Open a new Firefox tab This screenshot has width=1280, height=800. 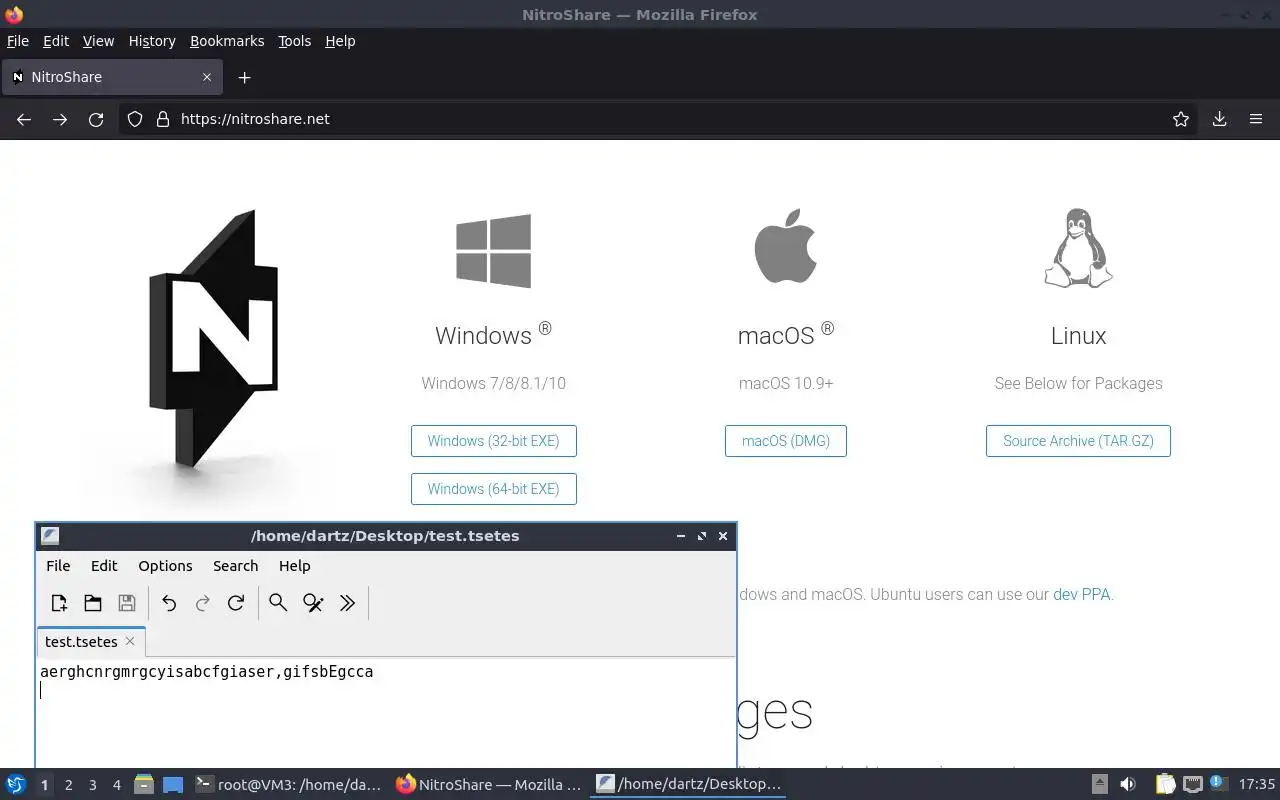(x=244, y=77)
